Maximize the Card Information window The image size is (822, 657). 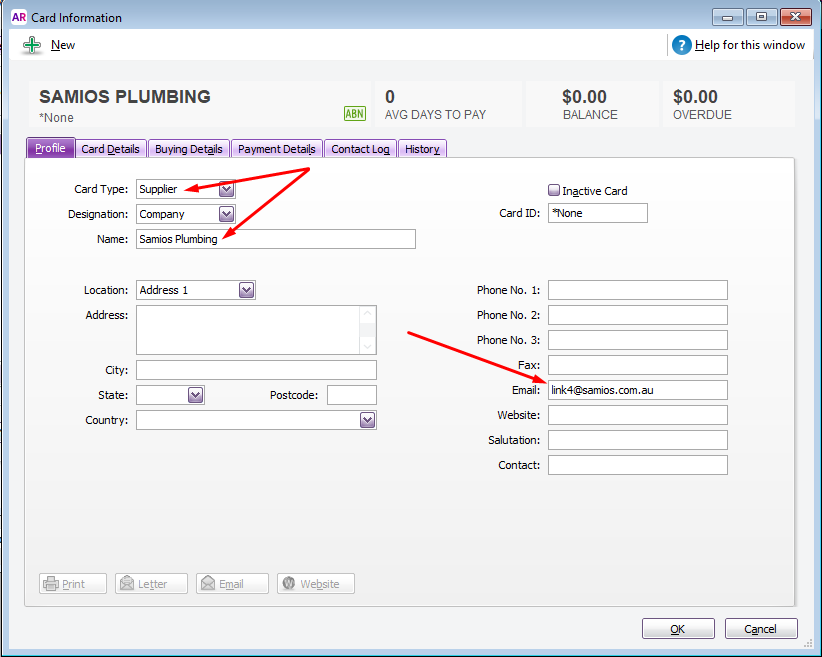coord(762,17)
